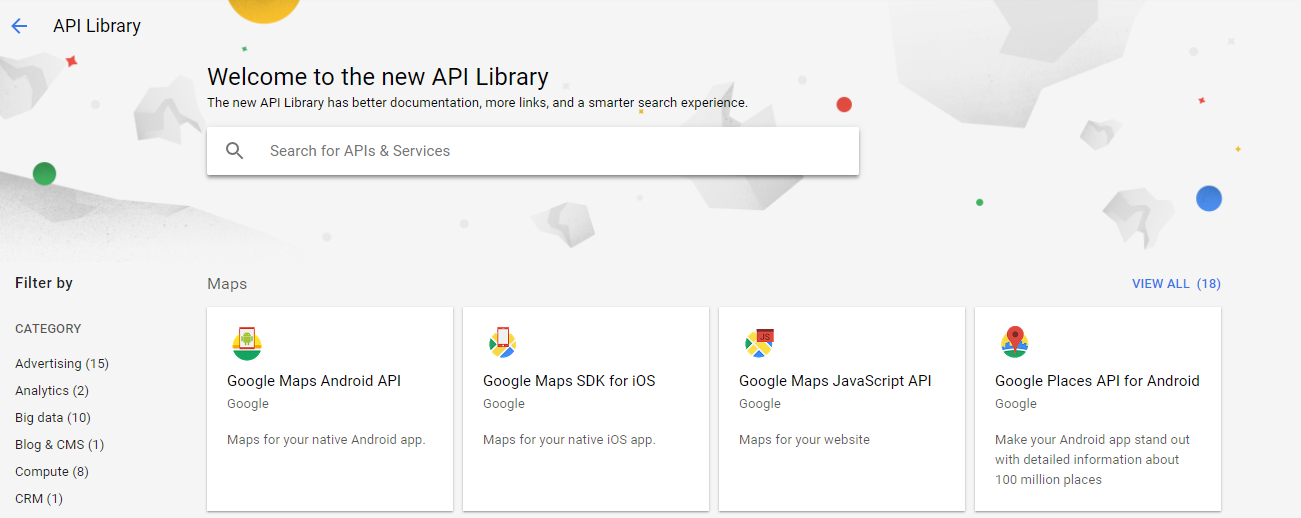This screenshot has width=1301, height=518.
Task: Focus the Search for APIs & Services field
Action: 533,151
